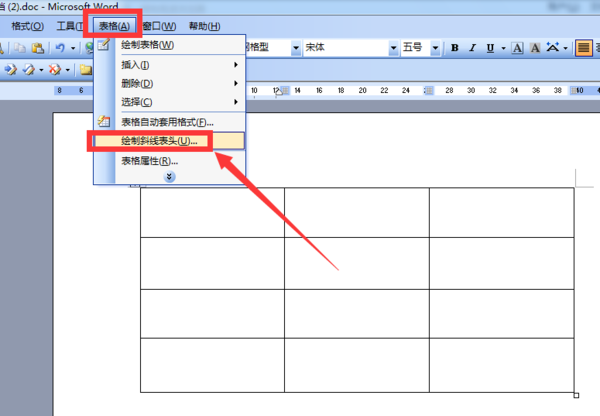Toggle the highlighted Justify alignment button
This screenshot has width=600, height=416.
[584, 48]
